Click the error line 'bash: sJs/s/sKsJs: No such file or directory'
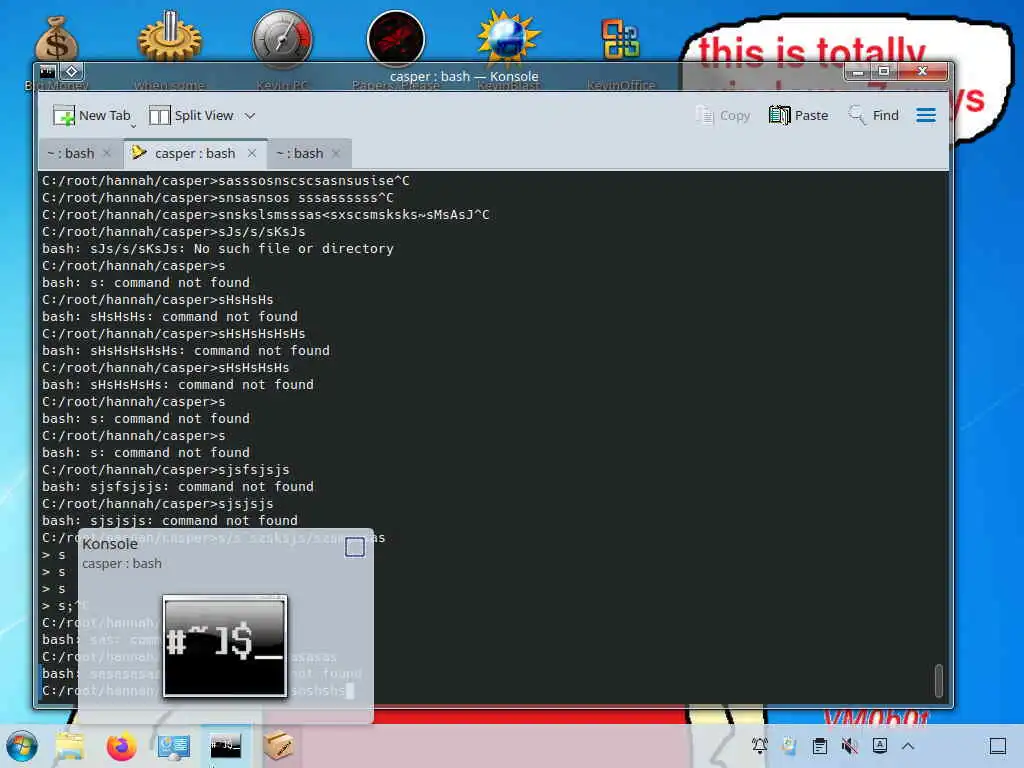Image resolution: width=1024 pixels, height=768 pixels. (218, 249)
